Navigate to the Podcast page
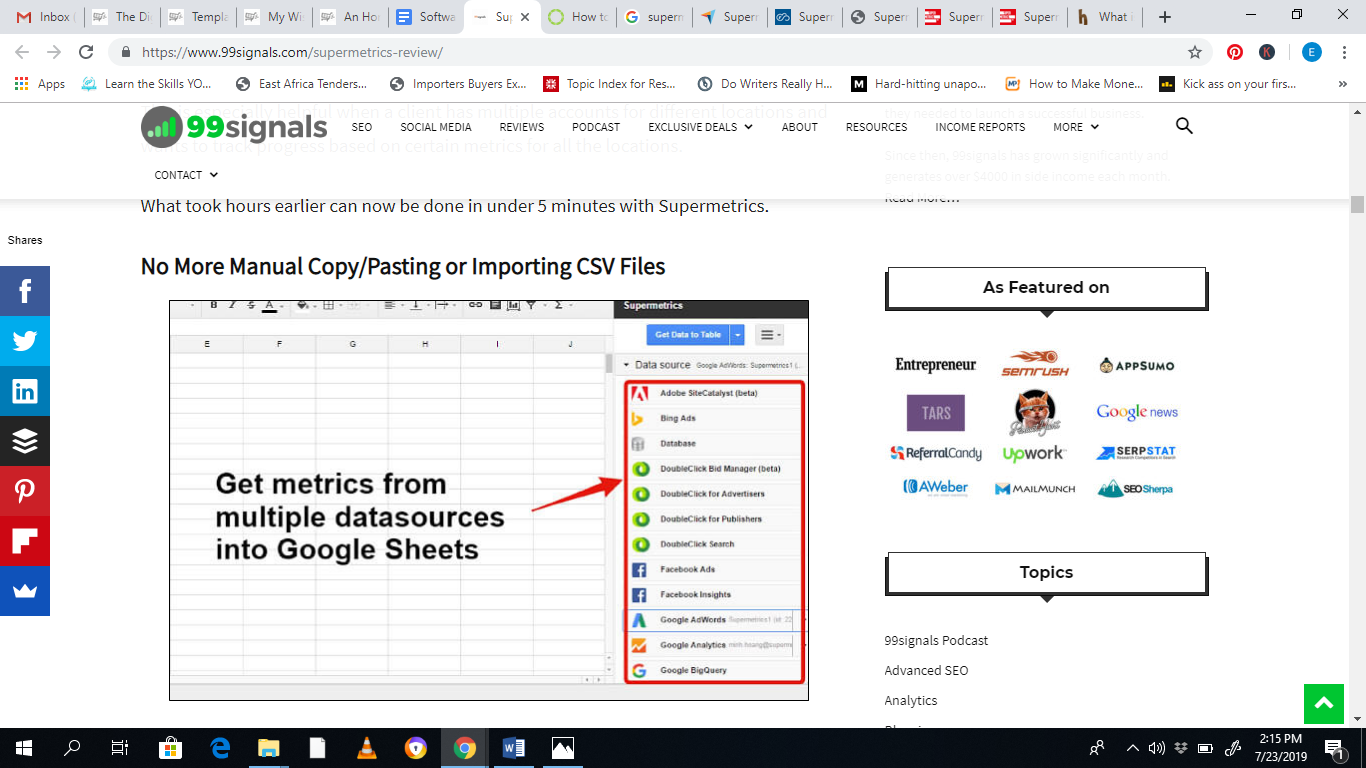1366x768 pixels. pyautogui.click(x=596, y=127)
